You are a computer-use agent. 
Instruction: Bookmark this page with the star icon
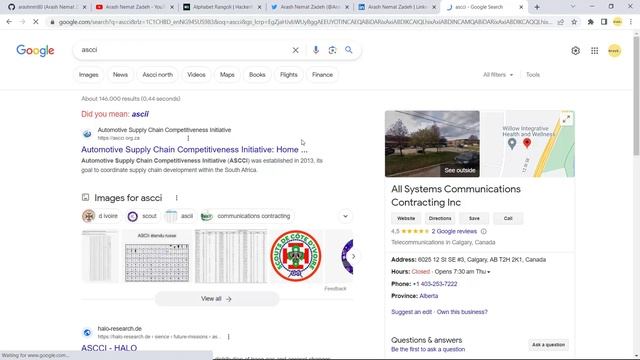pos(574,22)
